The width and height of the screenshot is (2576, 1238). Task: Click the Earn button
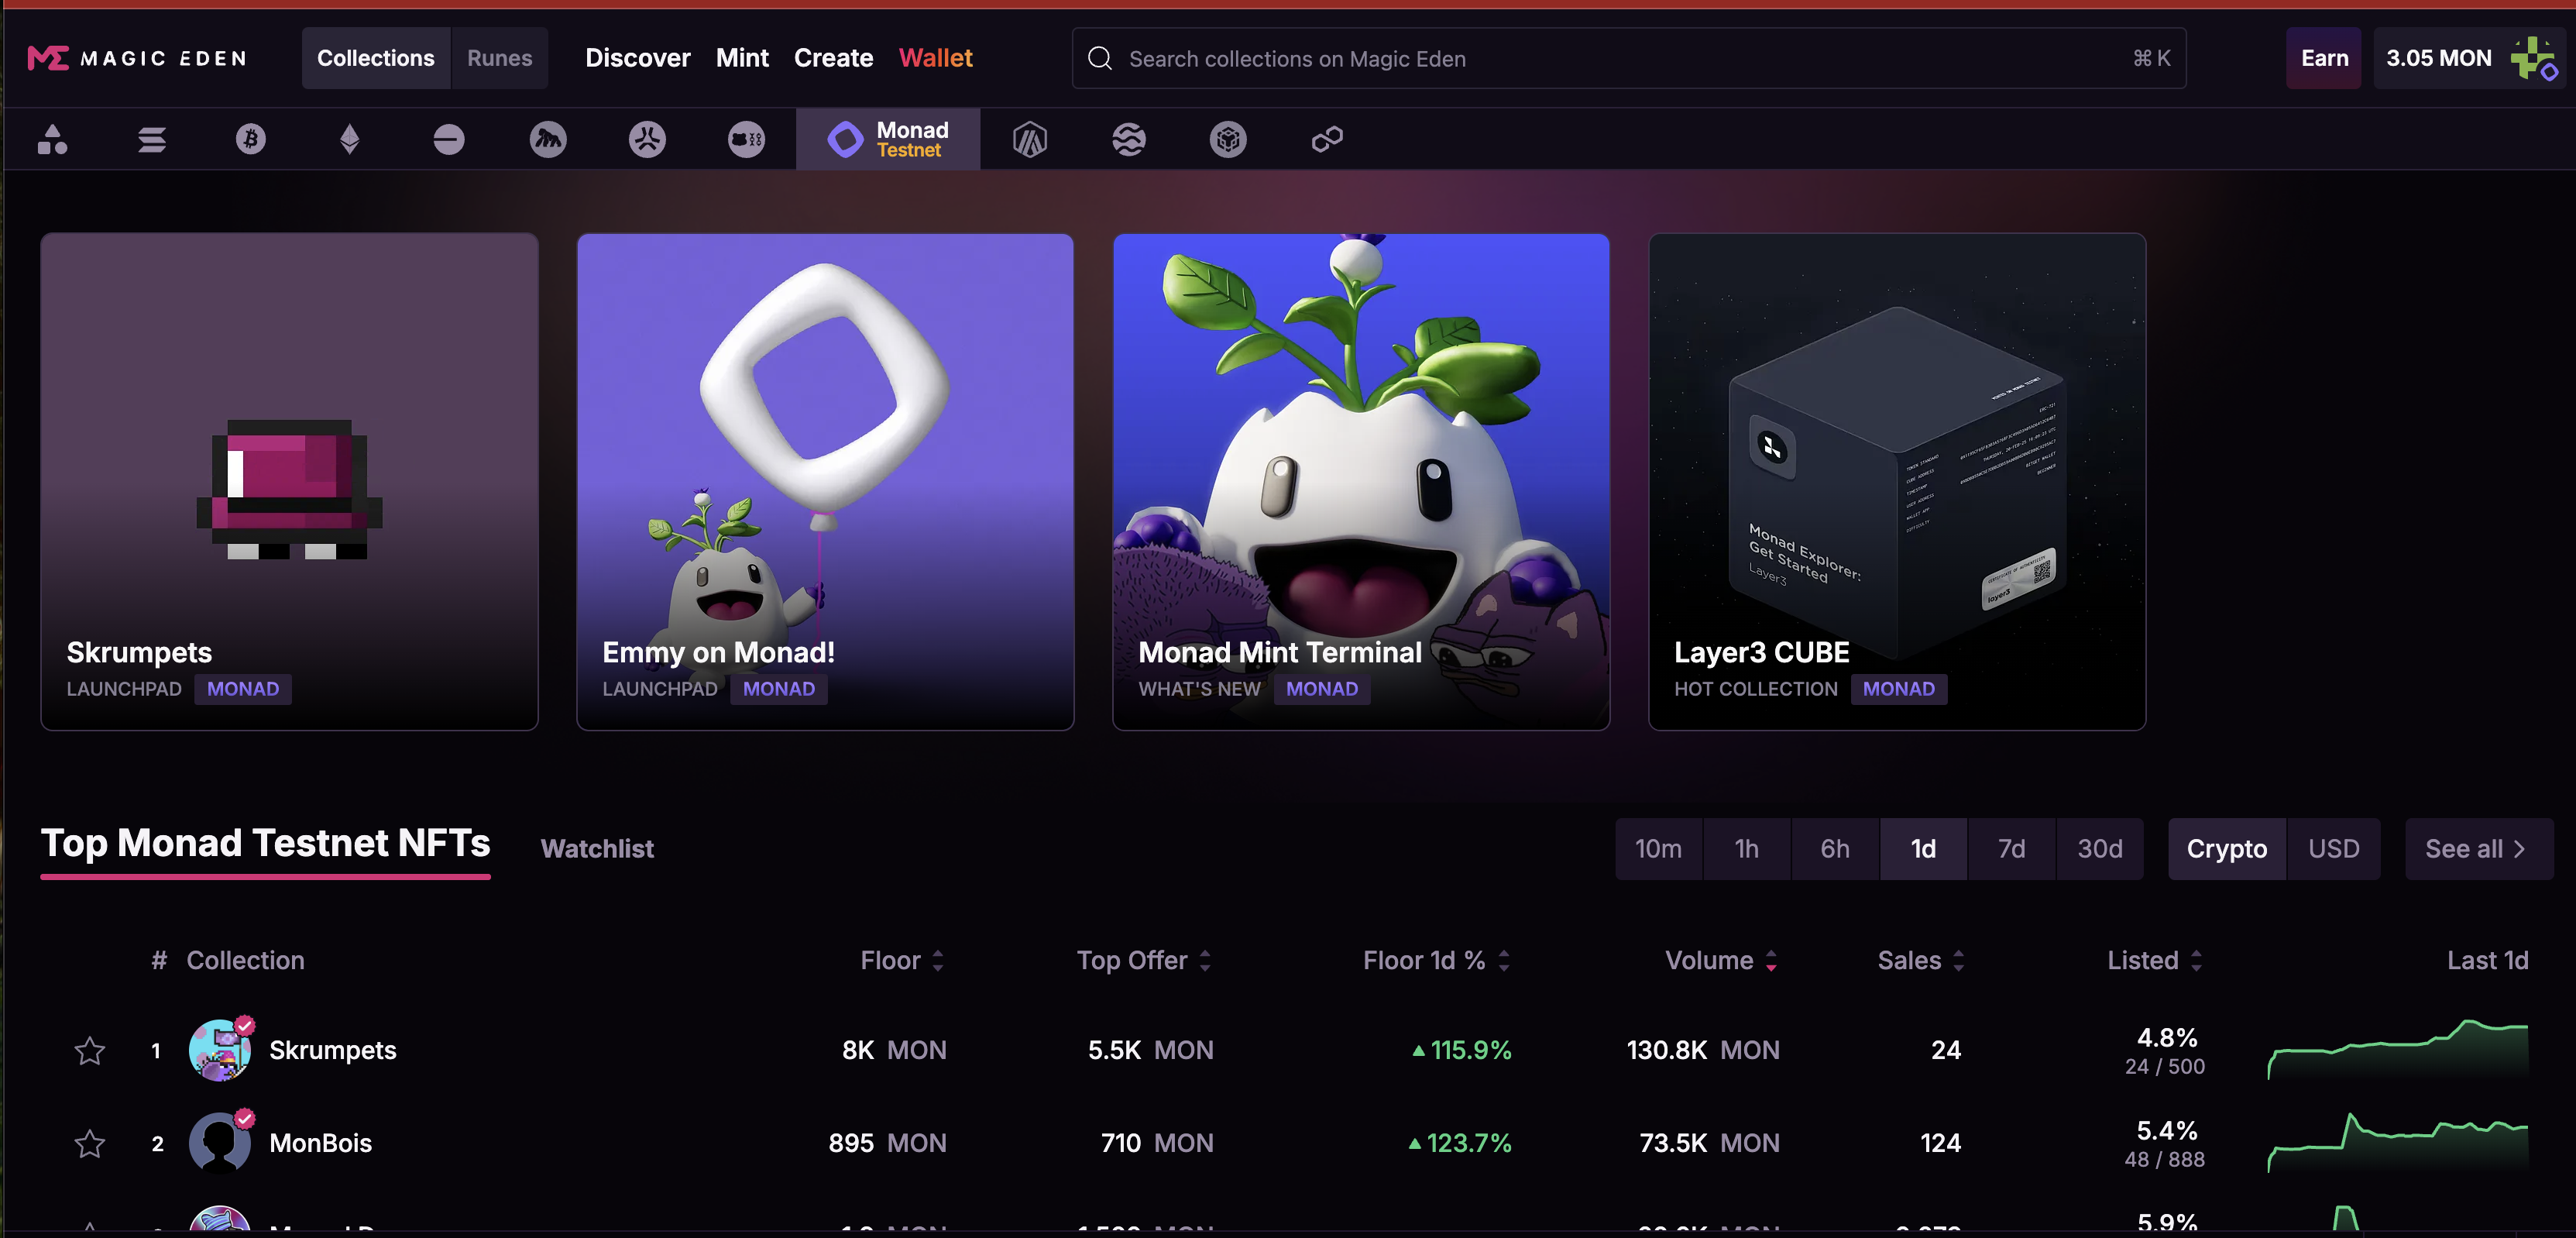click(x=2324, y=58)
